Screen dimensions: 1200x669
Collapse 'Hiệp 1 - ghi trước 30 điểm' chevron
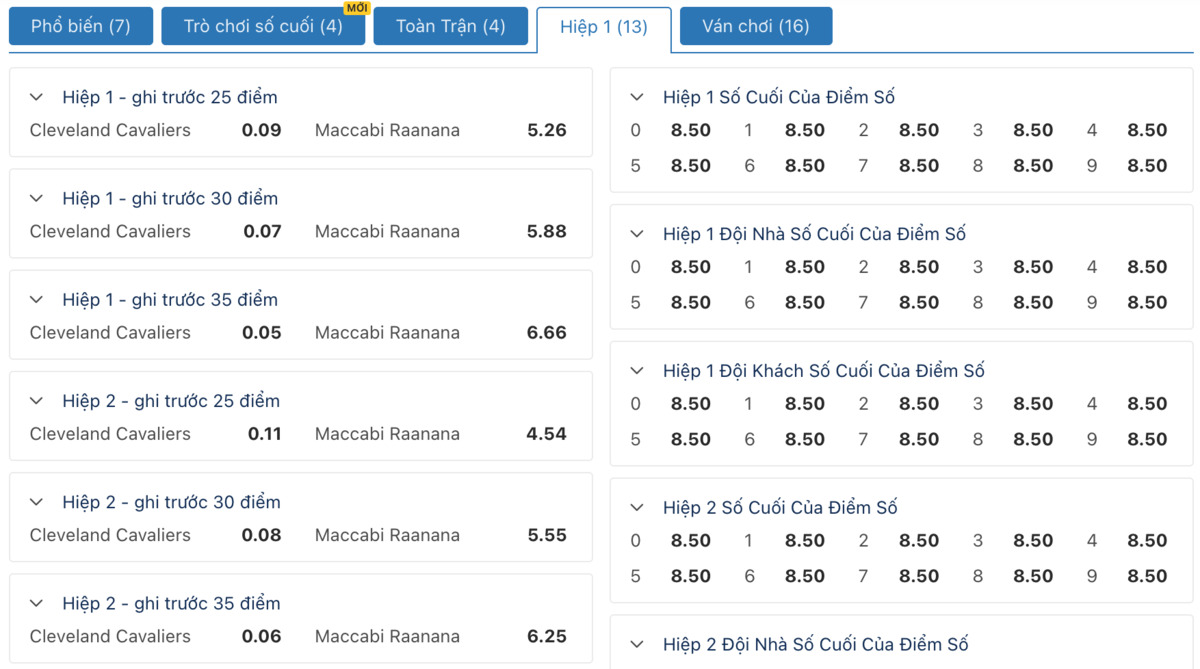coord(37,199)
